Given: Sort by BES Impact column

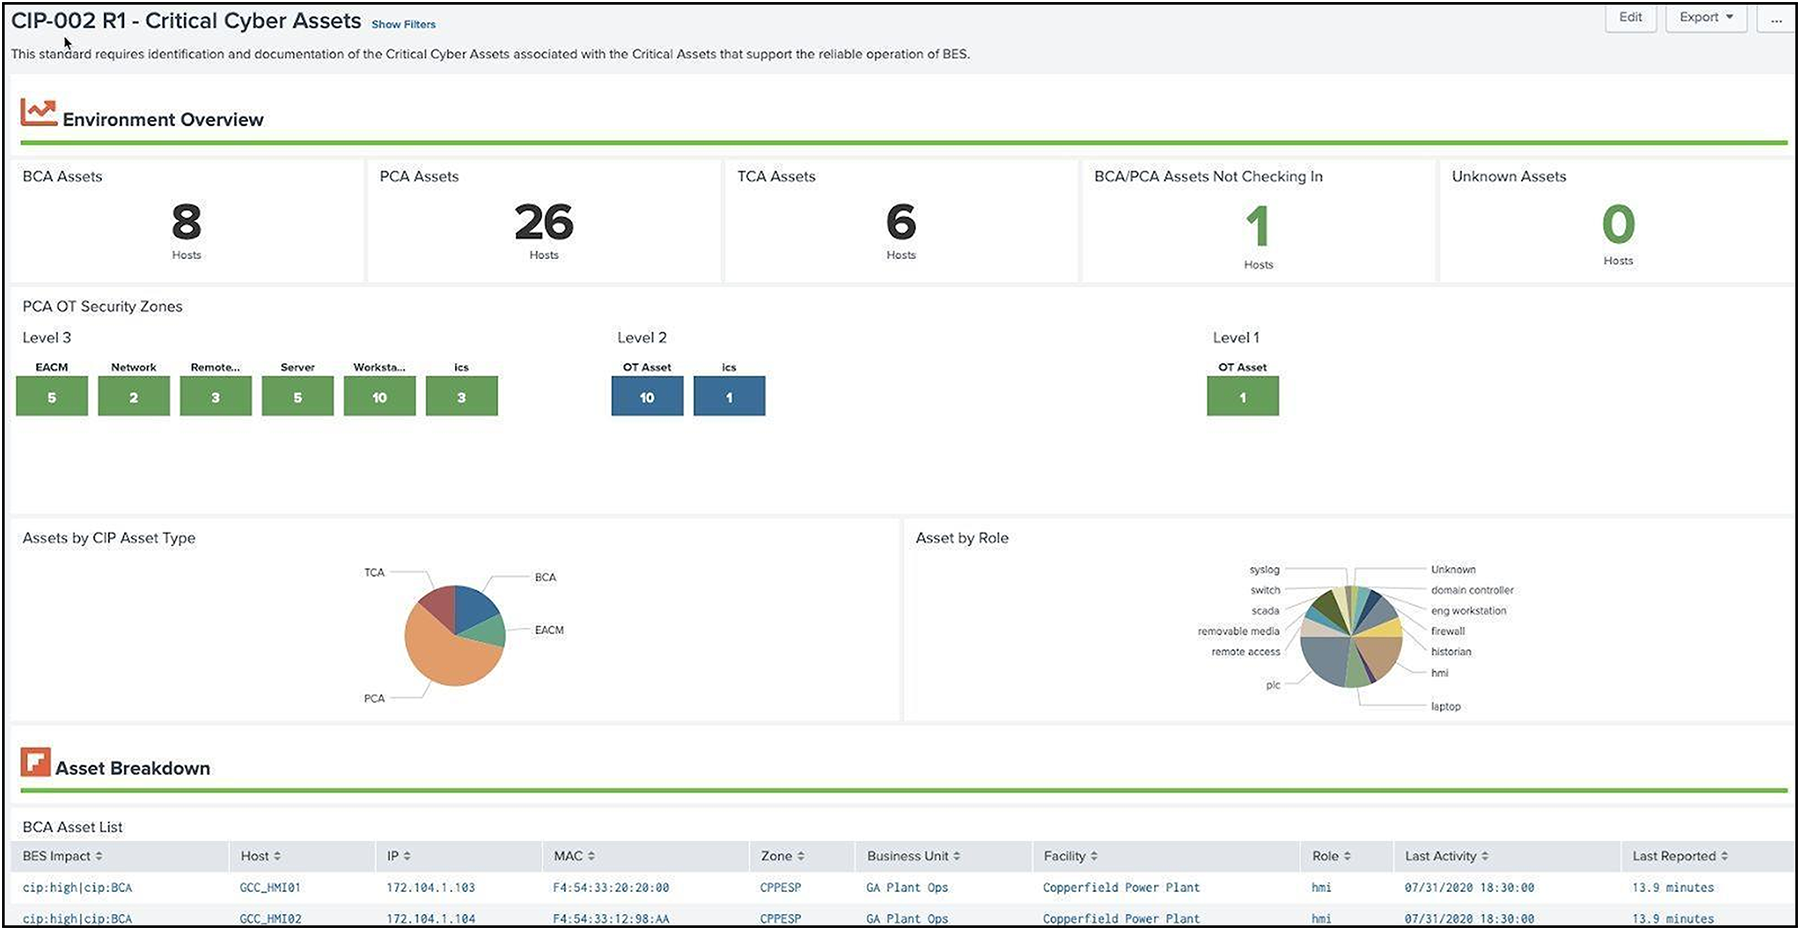Looking at the screenshot, I should (62, 856).
